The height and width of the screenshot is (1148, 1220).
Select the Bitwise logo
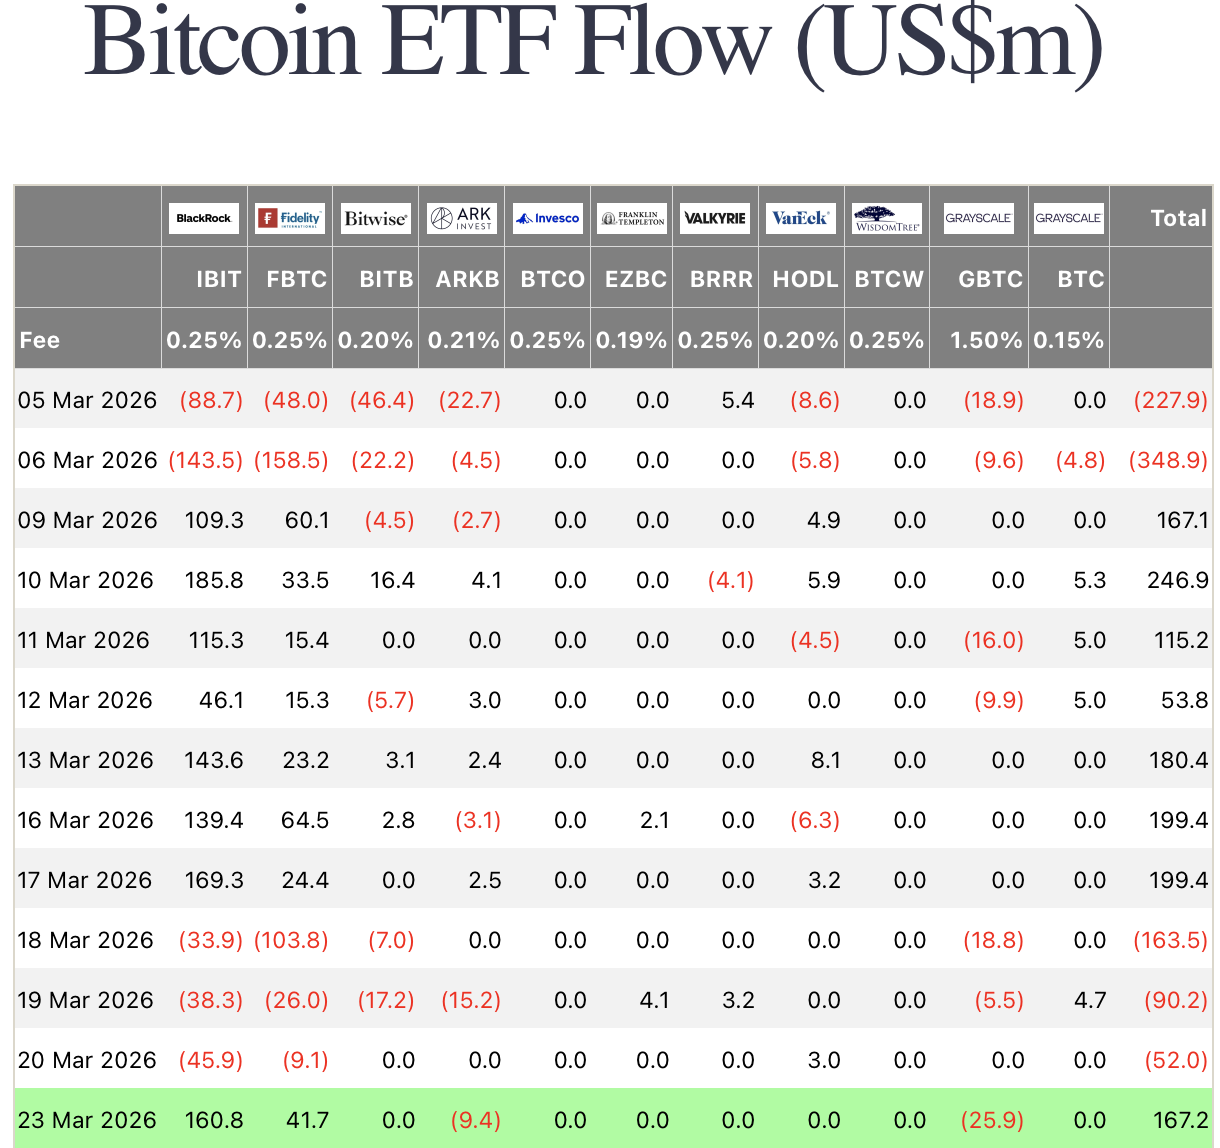pos(375,218)
